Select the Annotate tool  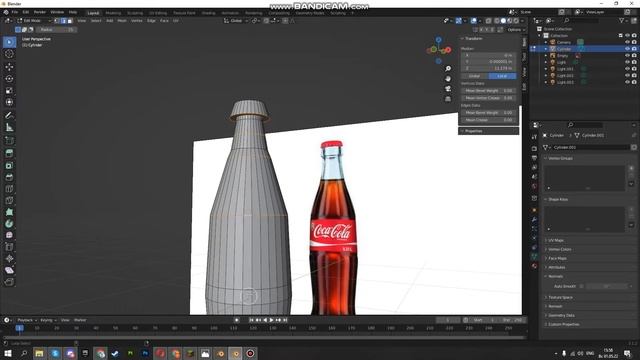click(9, 116)
